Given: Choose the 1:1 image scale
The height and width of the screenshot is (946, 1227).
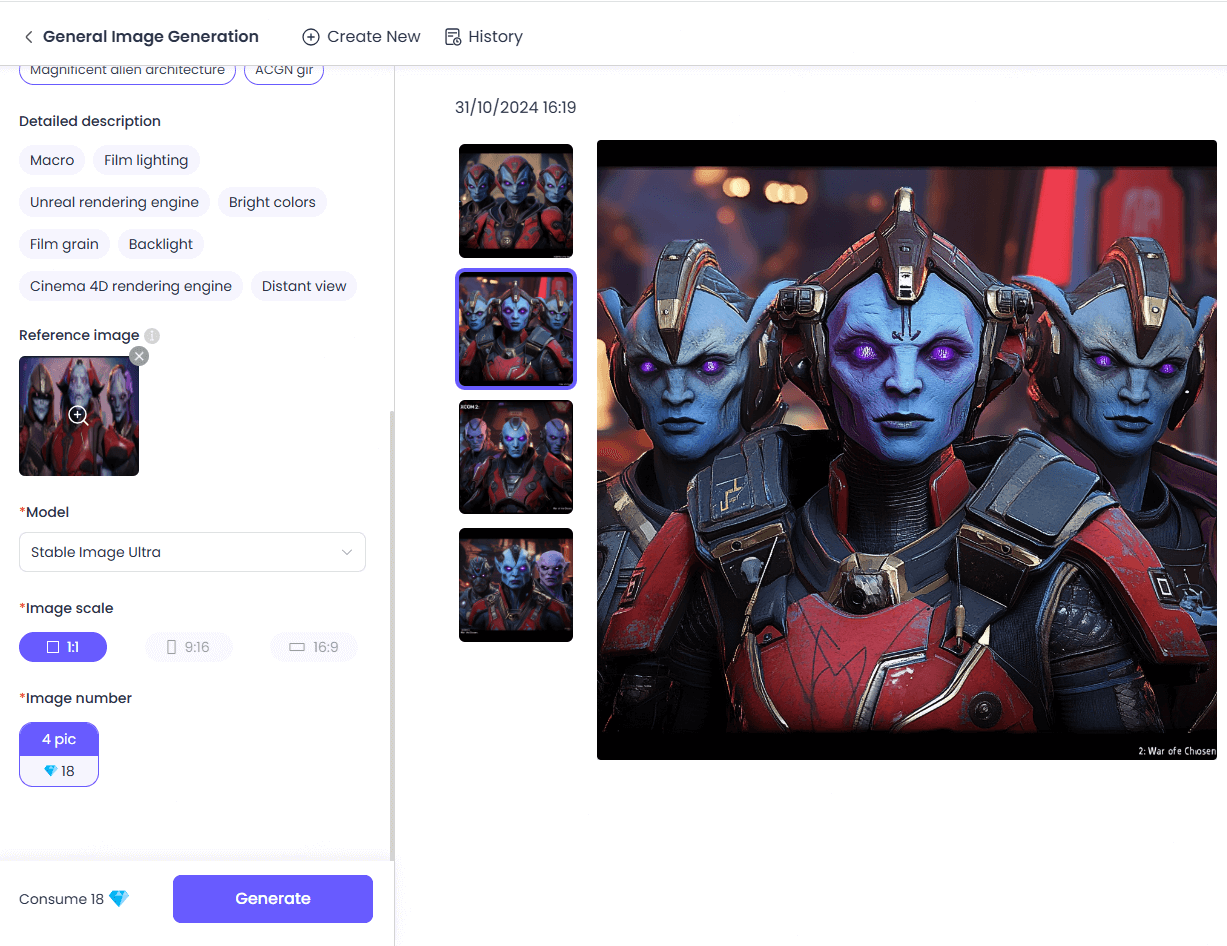Looking at the screenshot, I should (63, 647).
